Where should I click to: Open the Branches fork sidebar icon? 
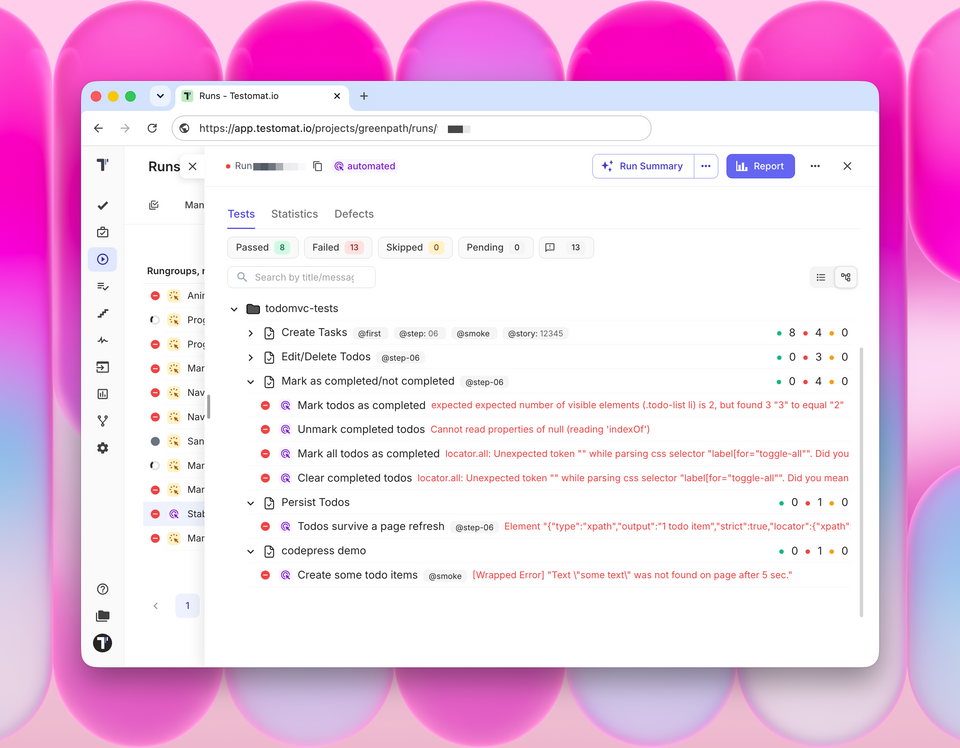coord(102,421)
